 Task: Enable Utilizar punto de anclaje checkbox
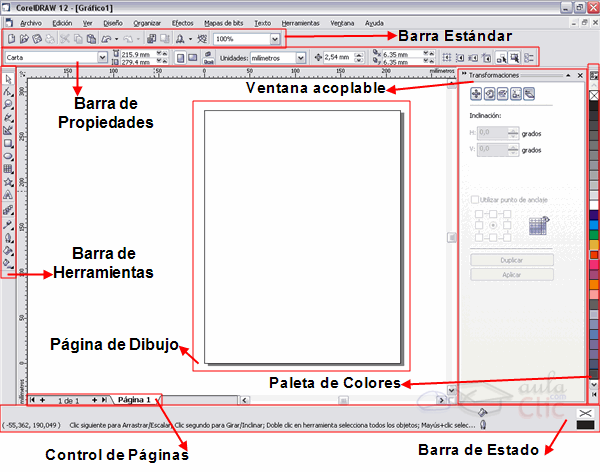click(475, 200)
